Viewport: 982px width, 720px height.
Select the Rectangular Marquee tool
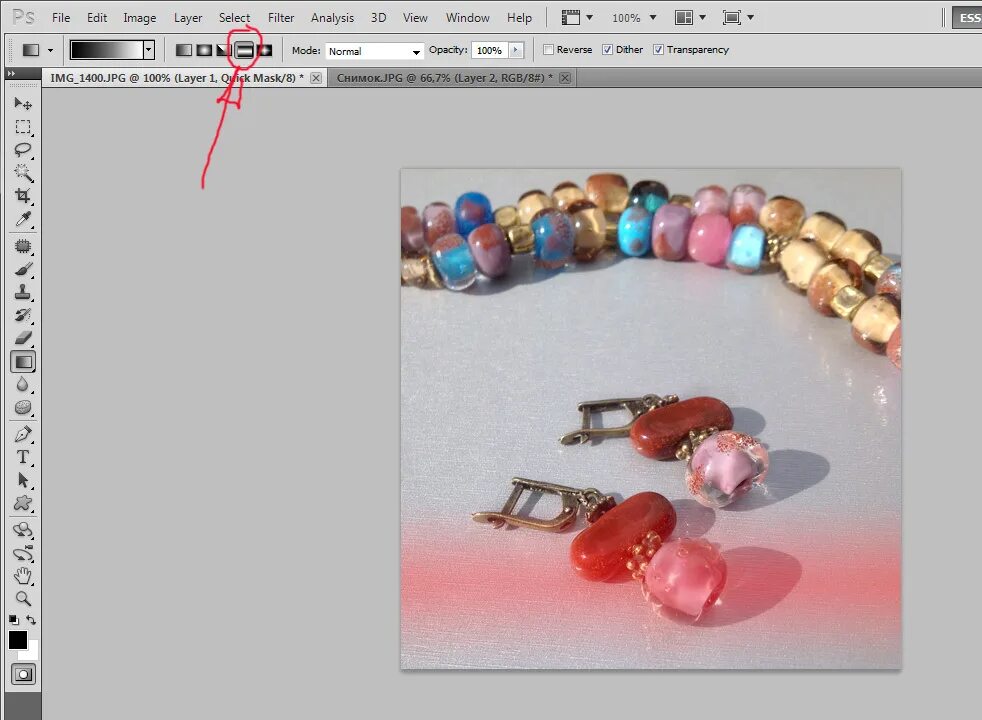(x=23, y=127)
